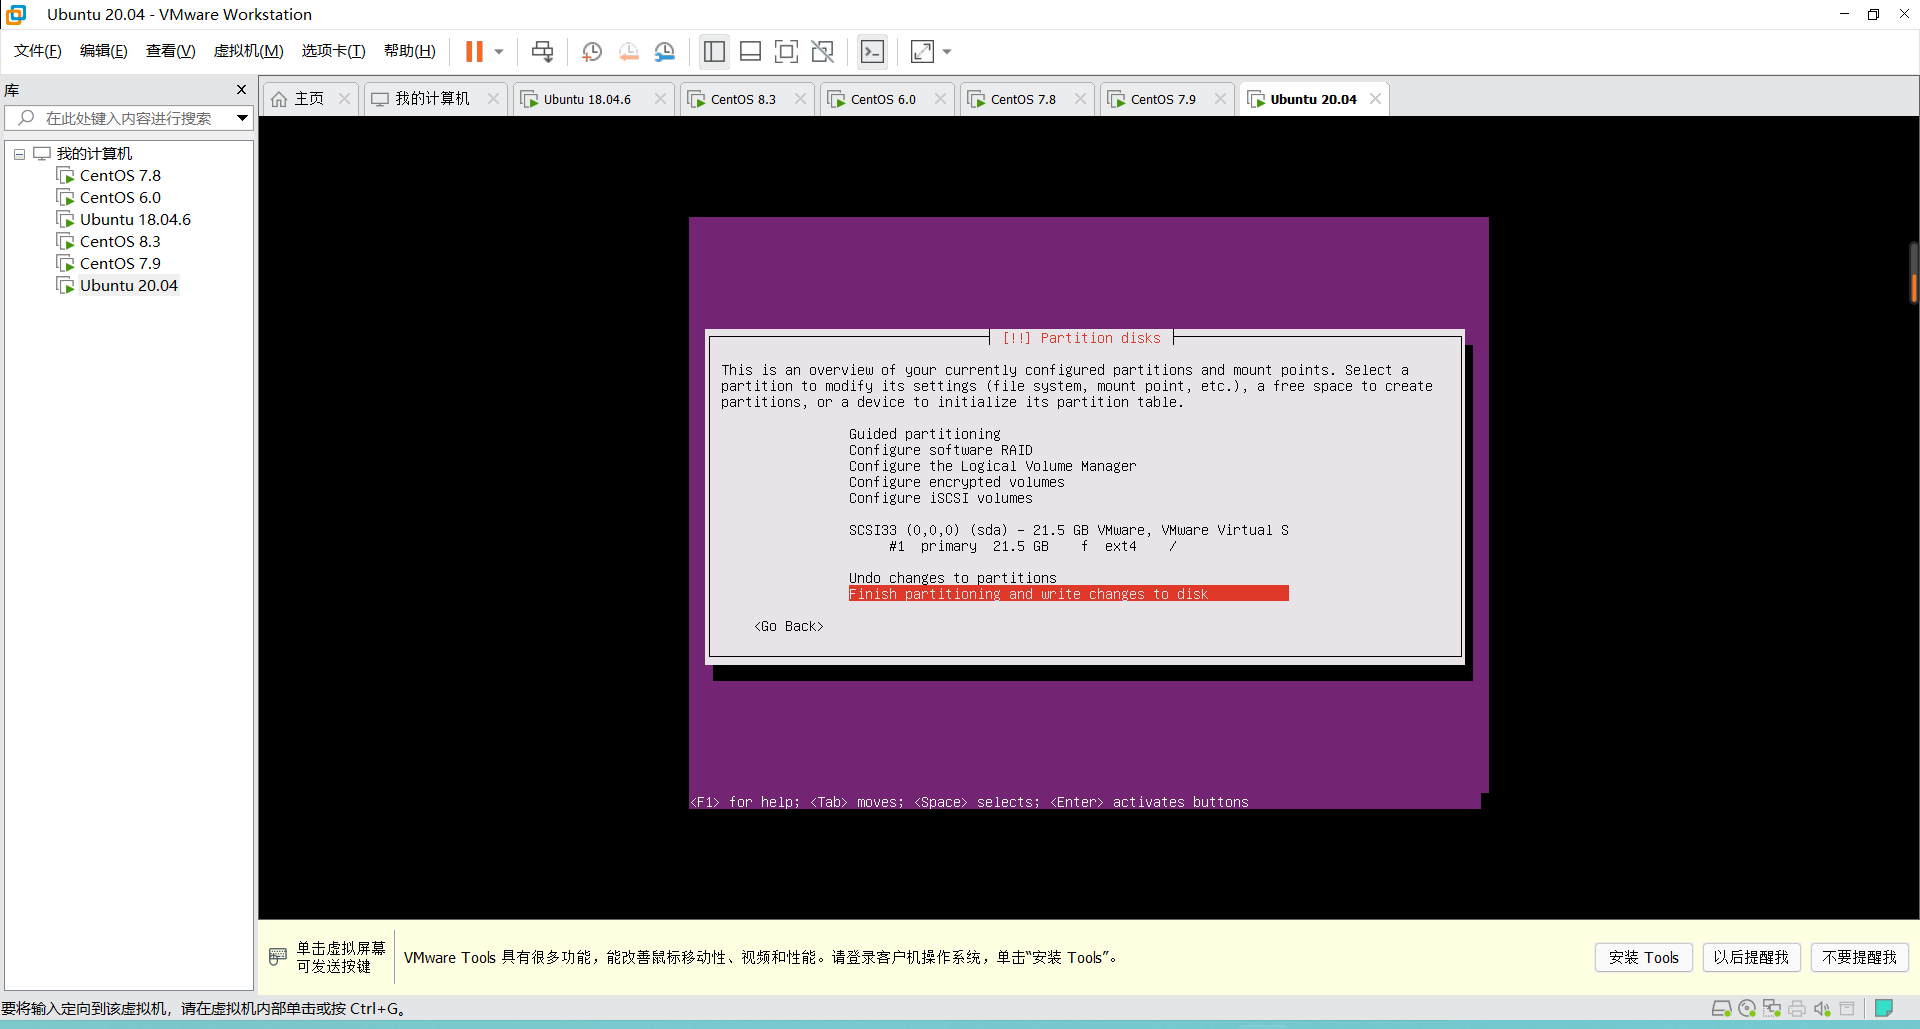Click the printer status icon
This screenshot has height=1029, width=1920.
[x=1797, y=1008]
